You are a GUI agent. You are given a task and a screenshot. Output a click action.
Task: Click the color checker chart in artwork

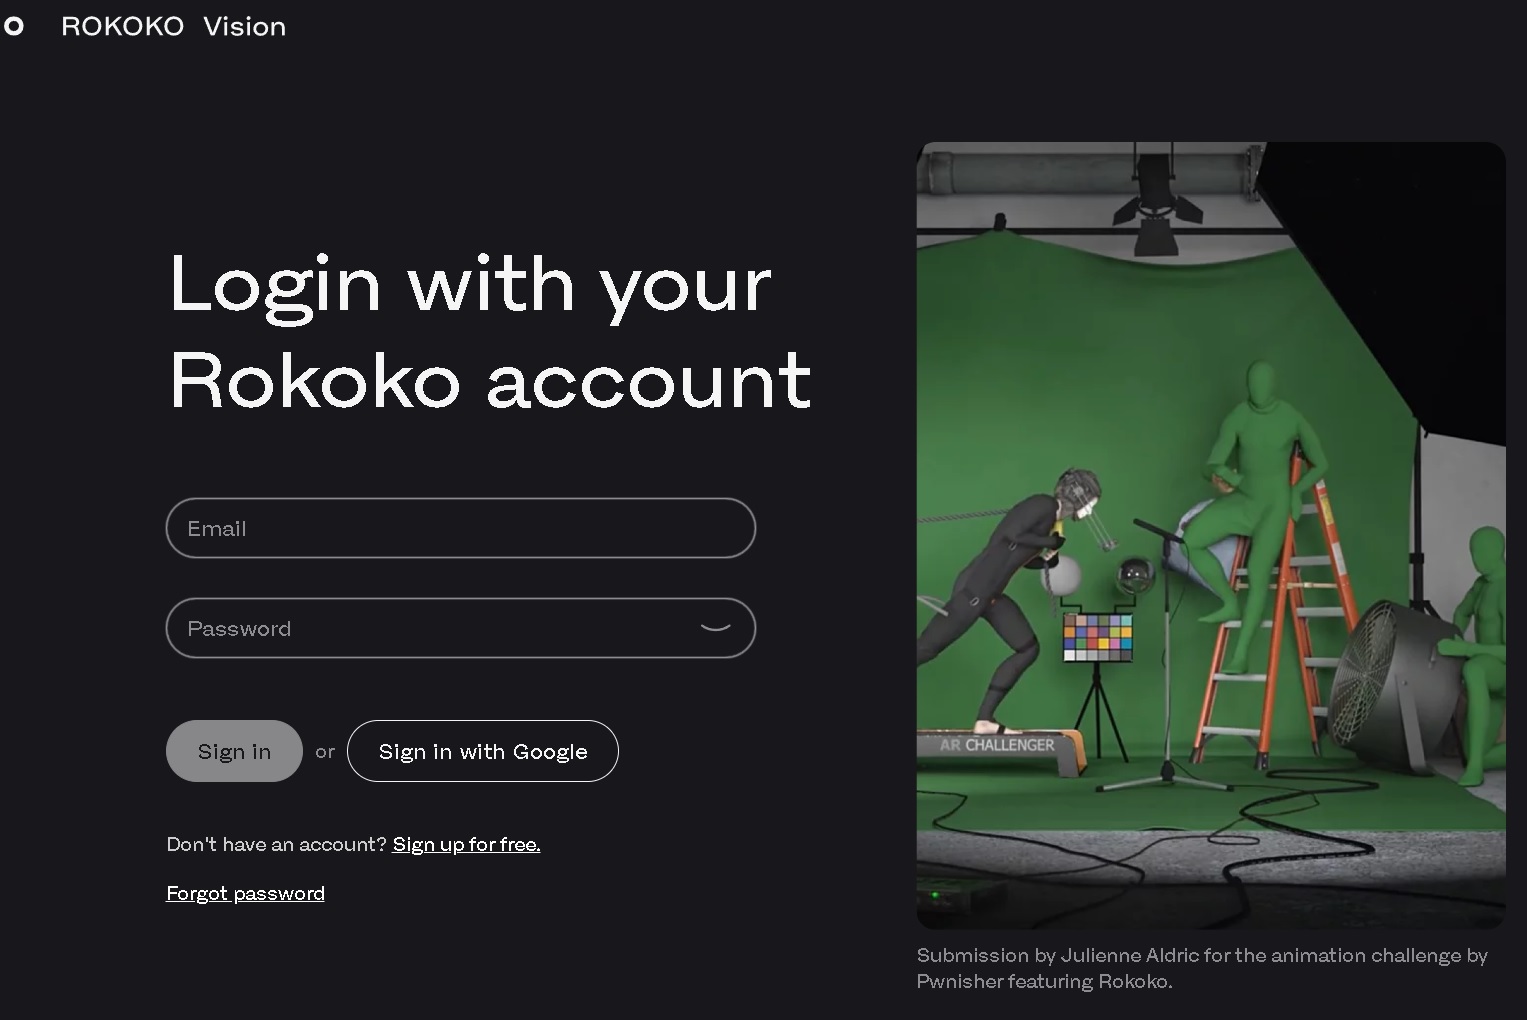tap(1097, 637)
